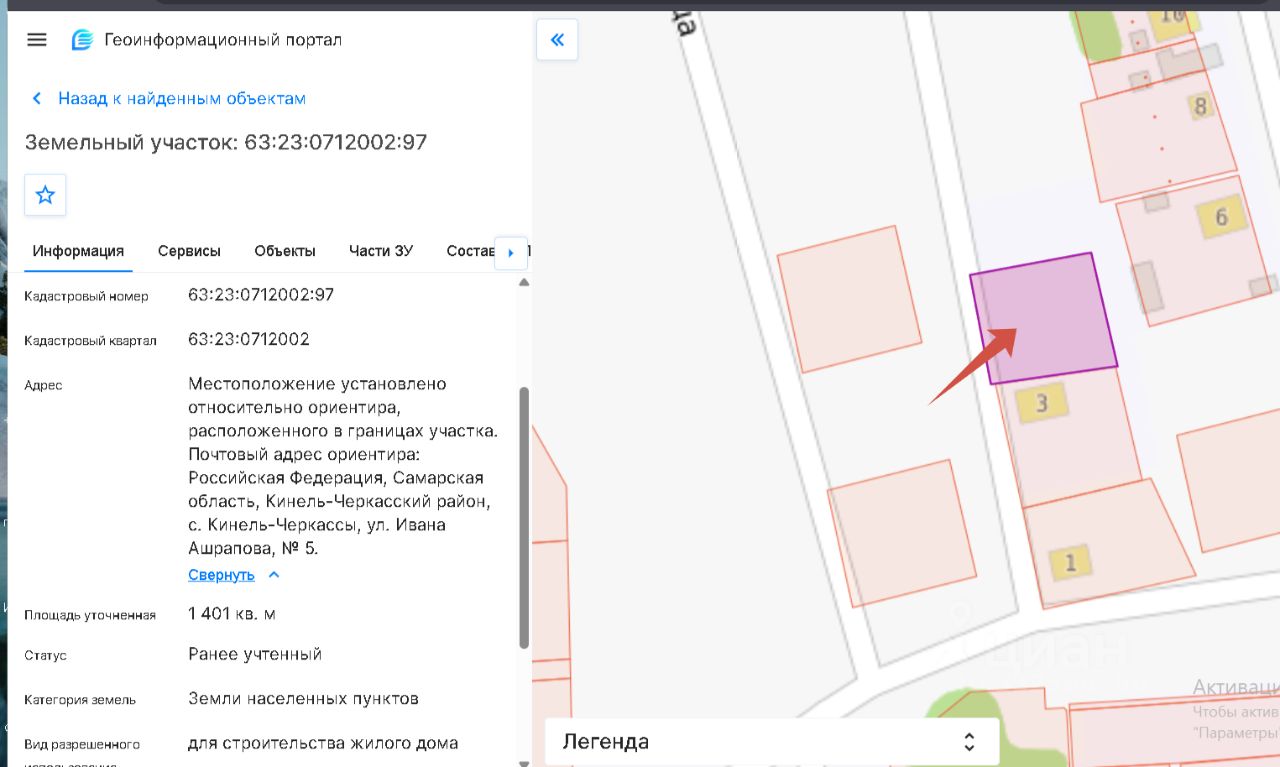Screen dimensions: 1280x767
Task: Select building number 3 on map
Action: [1041, 404]
